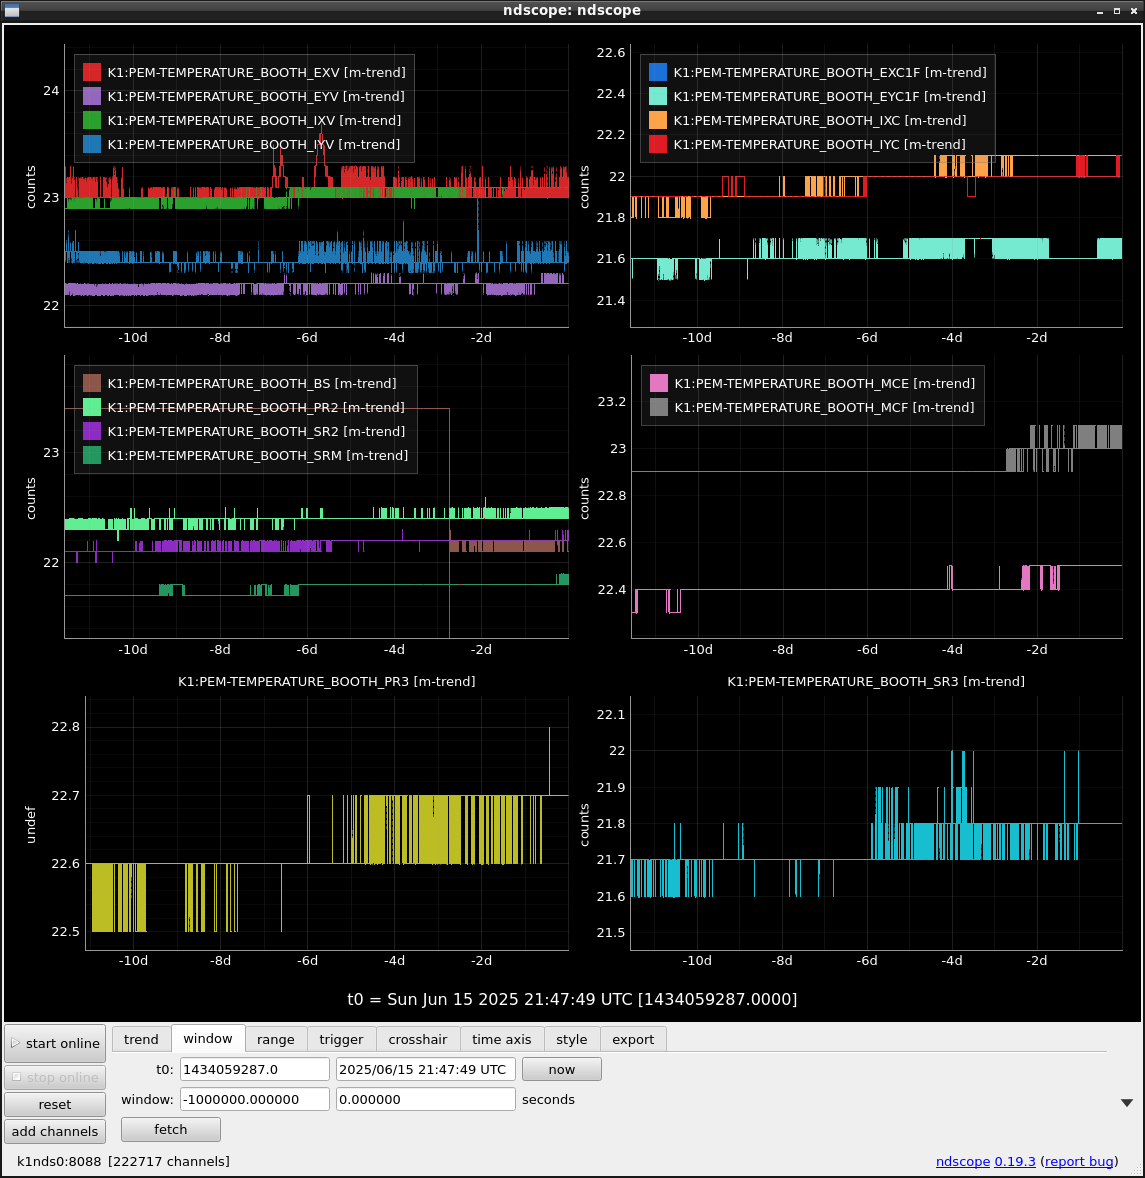Open the export tab
This screenshot has height=1178, width=1145.
[x=633, y=1039]
